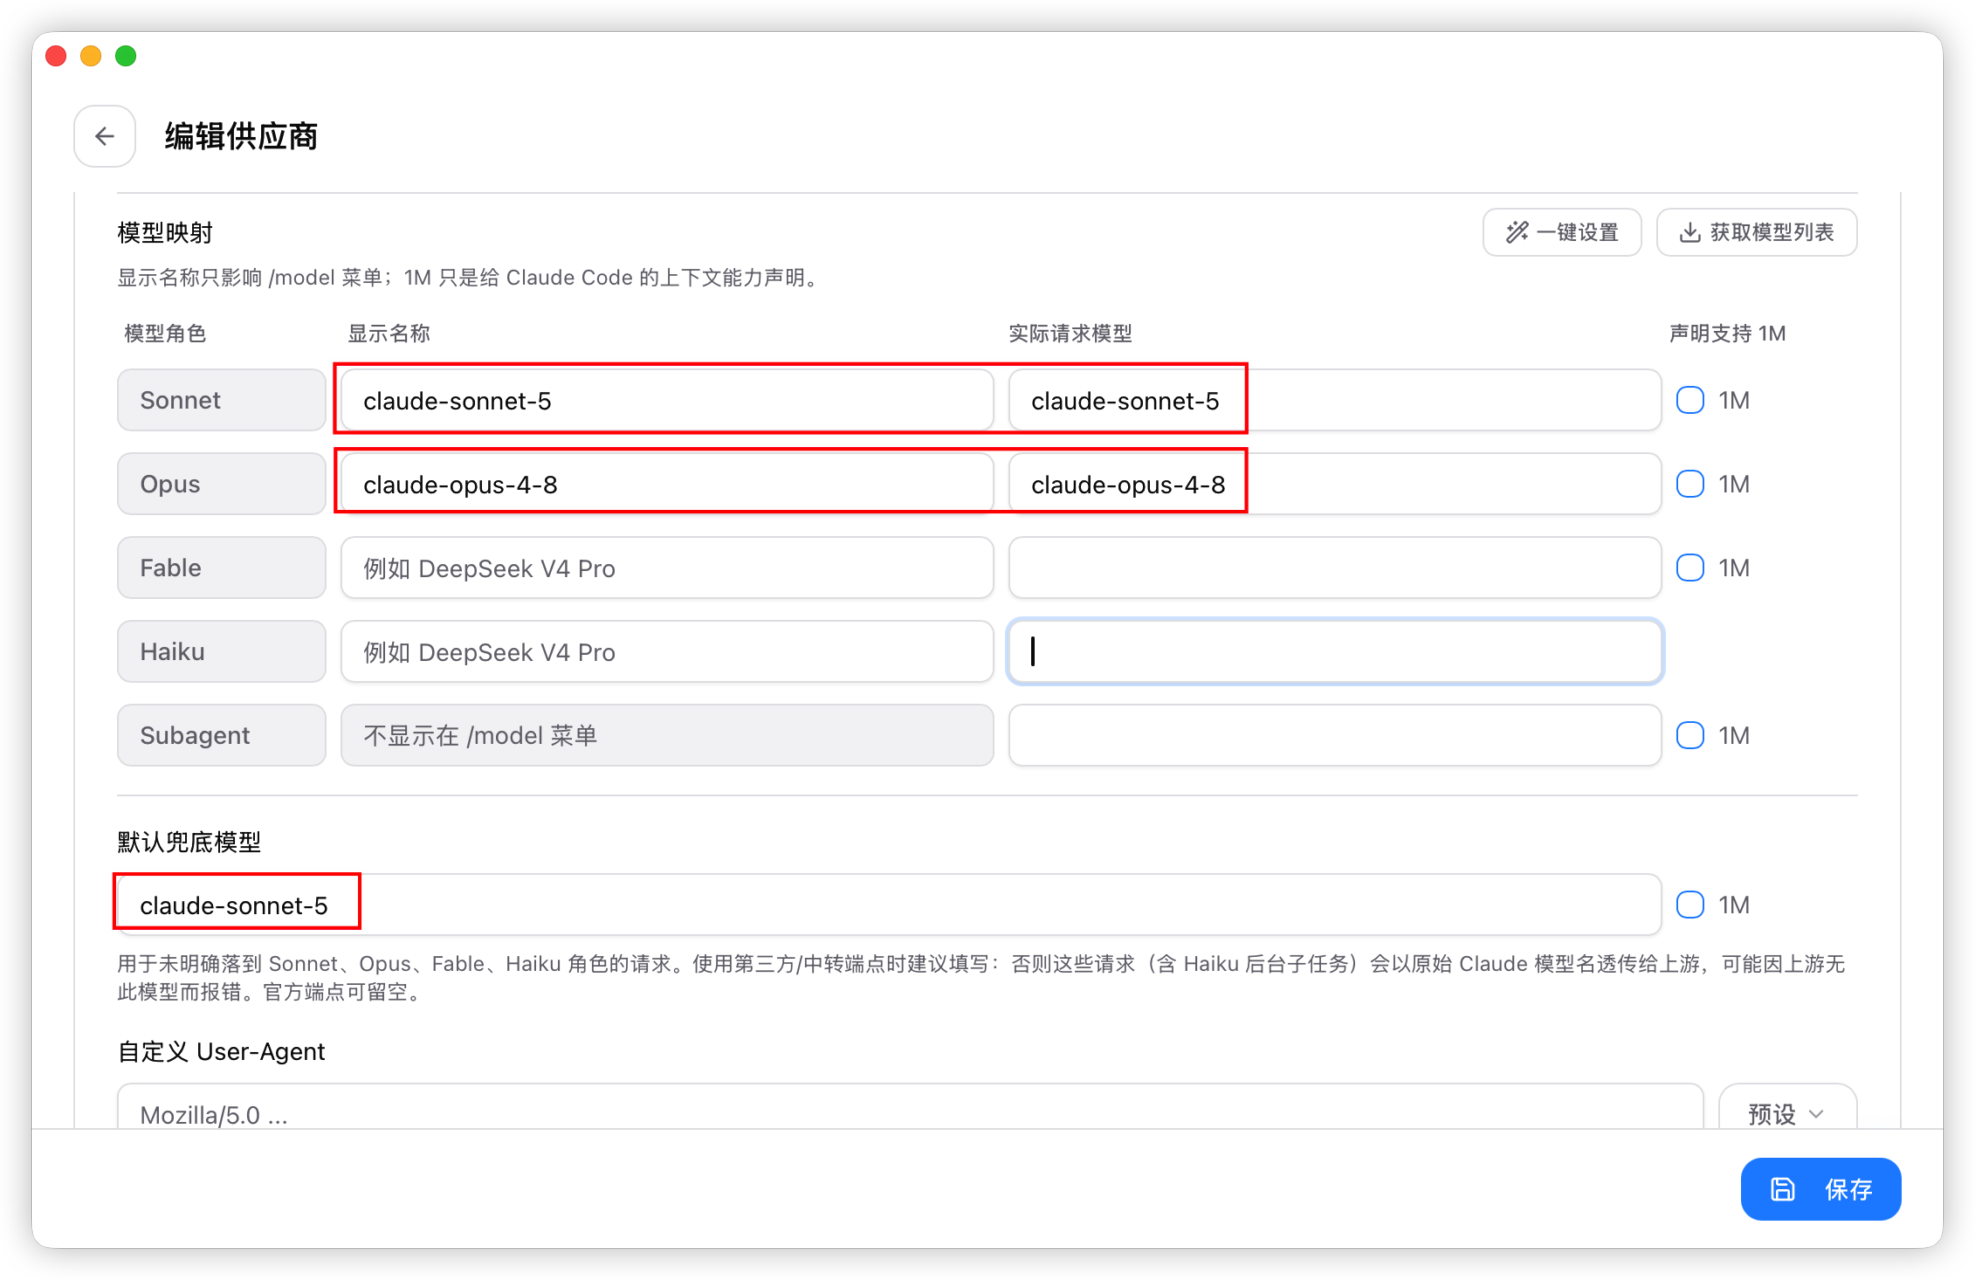The width and height of the screenshot is (1975, 1280).
Task: Click the 默认兜底模型 section label
Action: coord(189,842)
